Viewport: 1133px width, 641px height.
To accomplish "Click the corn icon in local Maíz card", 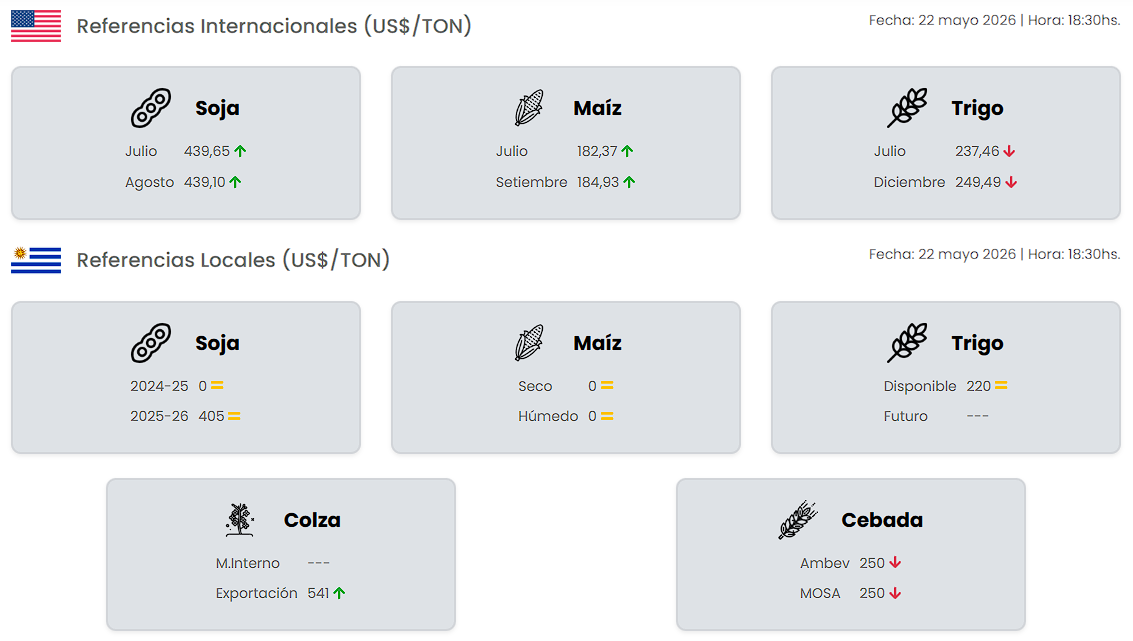I will pos(529,343).
